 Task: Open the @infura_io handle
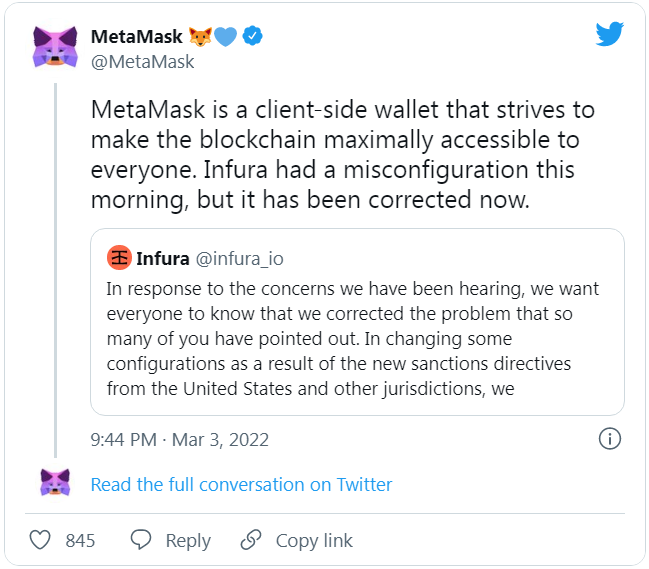pyautogui.click(x=239, y=259)
